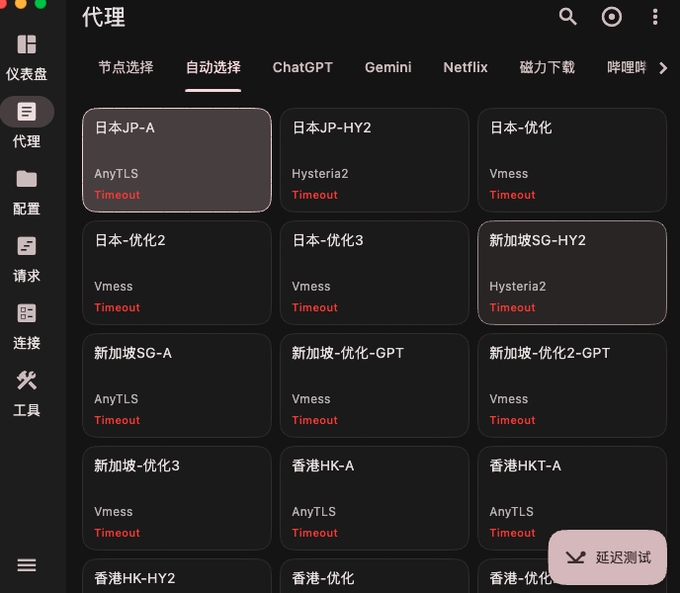Viewport: 680px width, 593px height.
Task: Click Timeout status on 新加坡SG-A card
Action: tap(117, 420)
